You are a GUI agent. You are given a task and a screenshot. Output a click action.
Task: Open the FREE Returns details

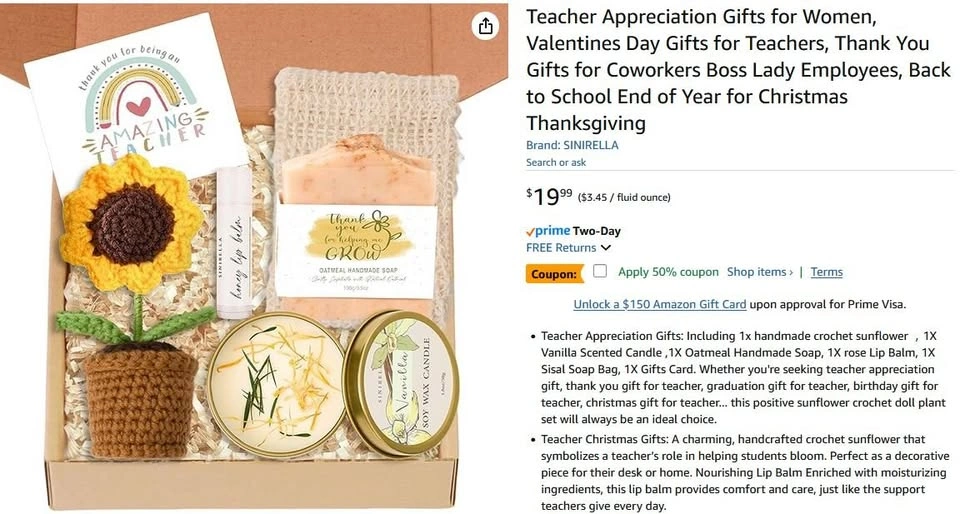(561, 248)
